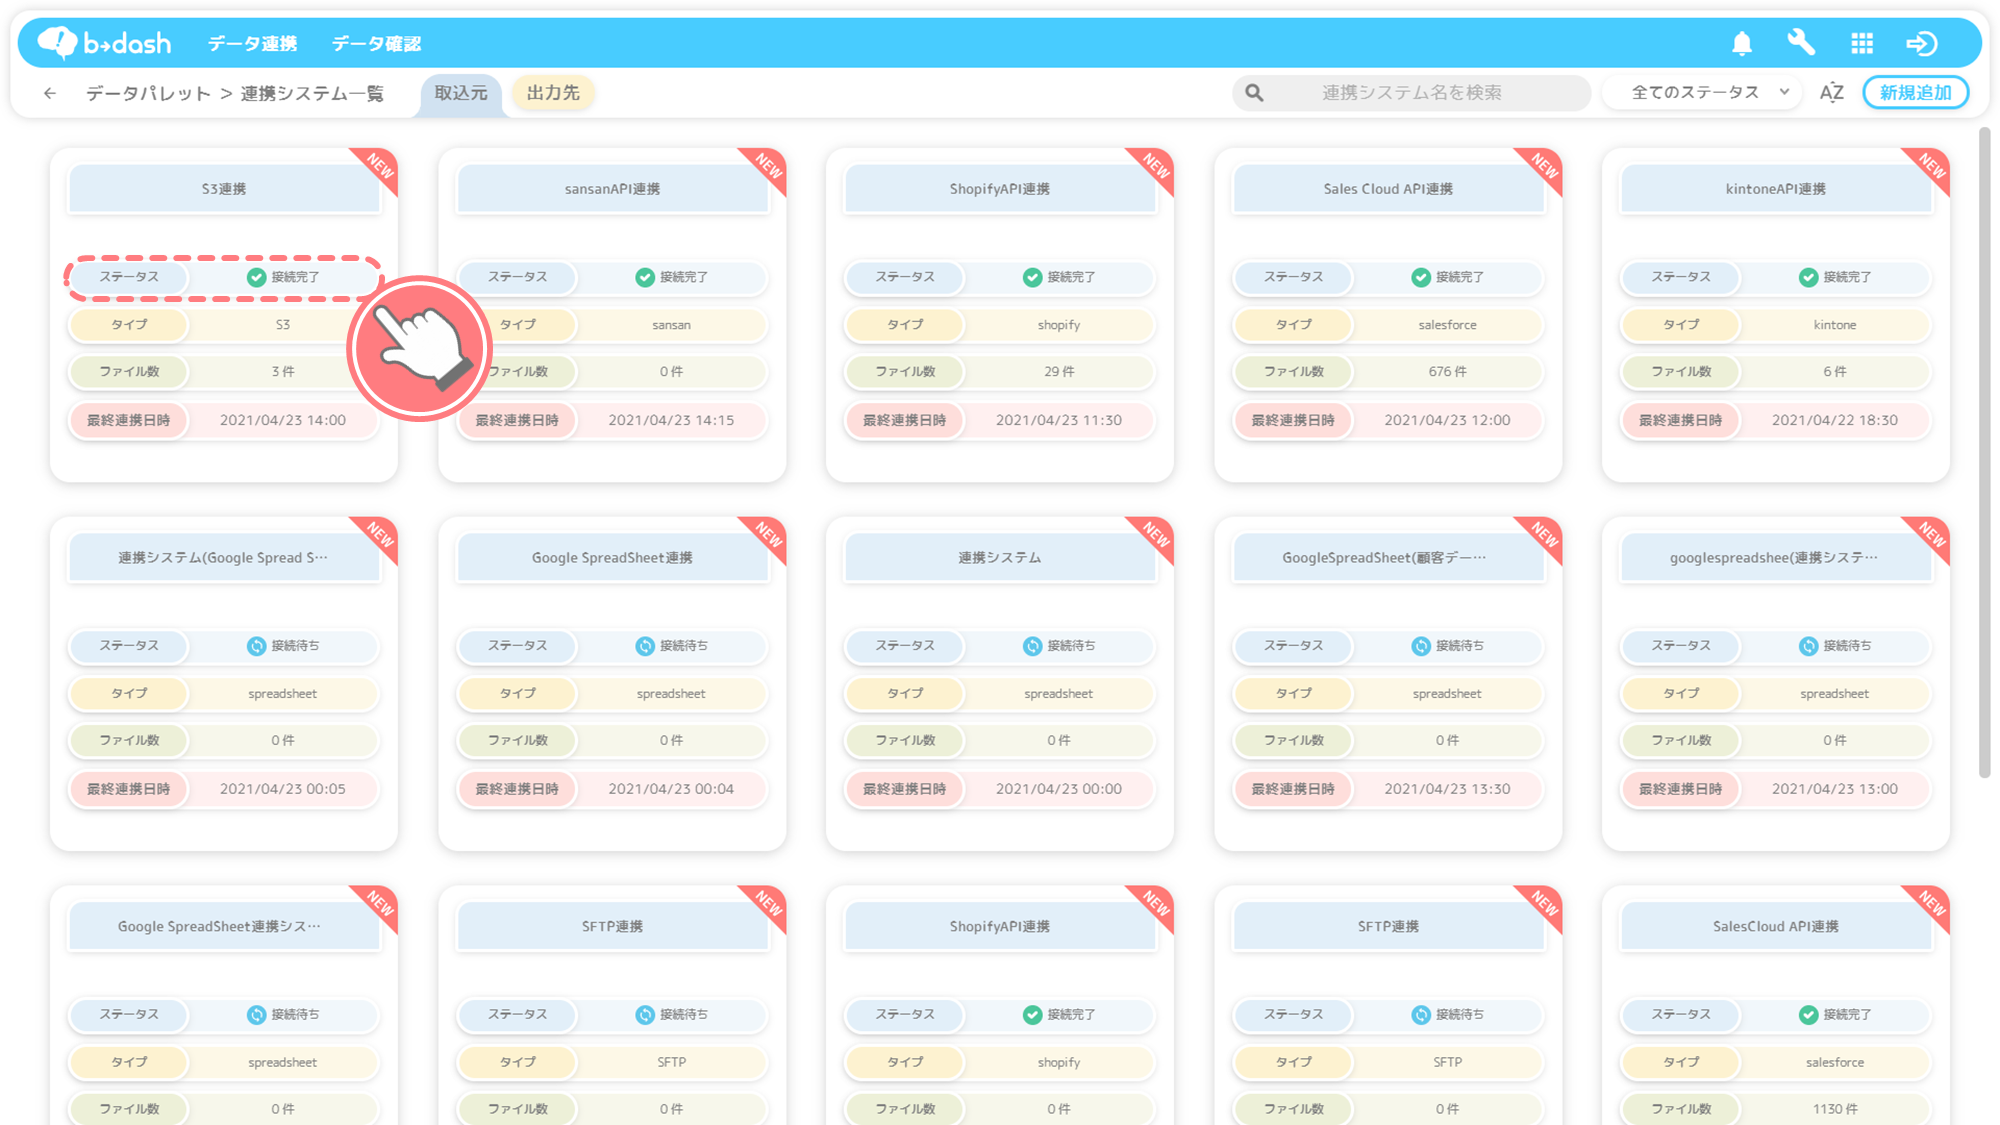
Task: Click the 6 件 file count
Action: [1835, 372]
